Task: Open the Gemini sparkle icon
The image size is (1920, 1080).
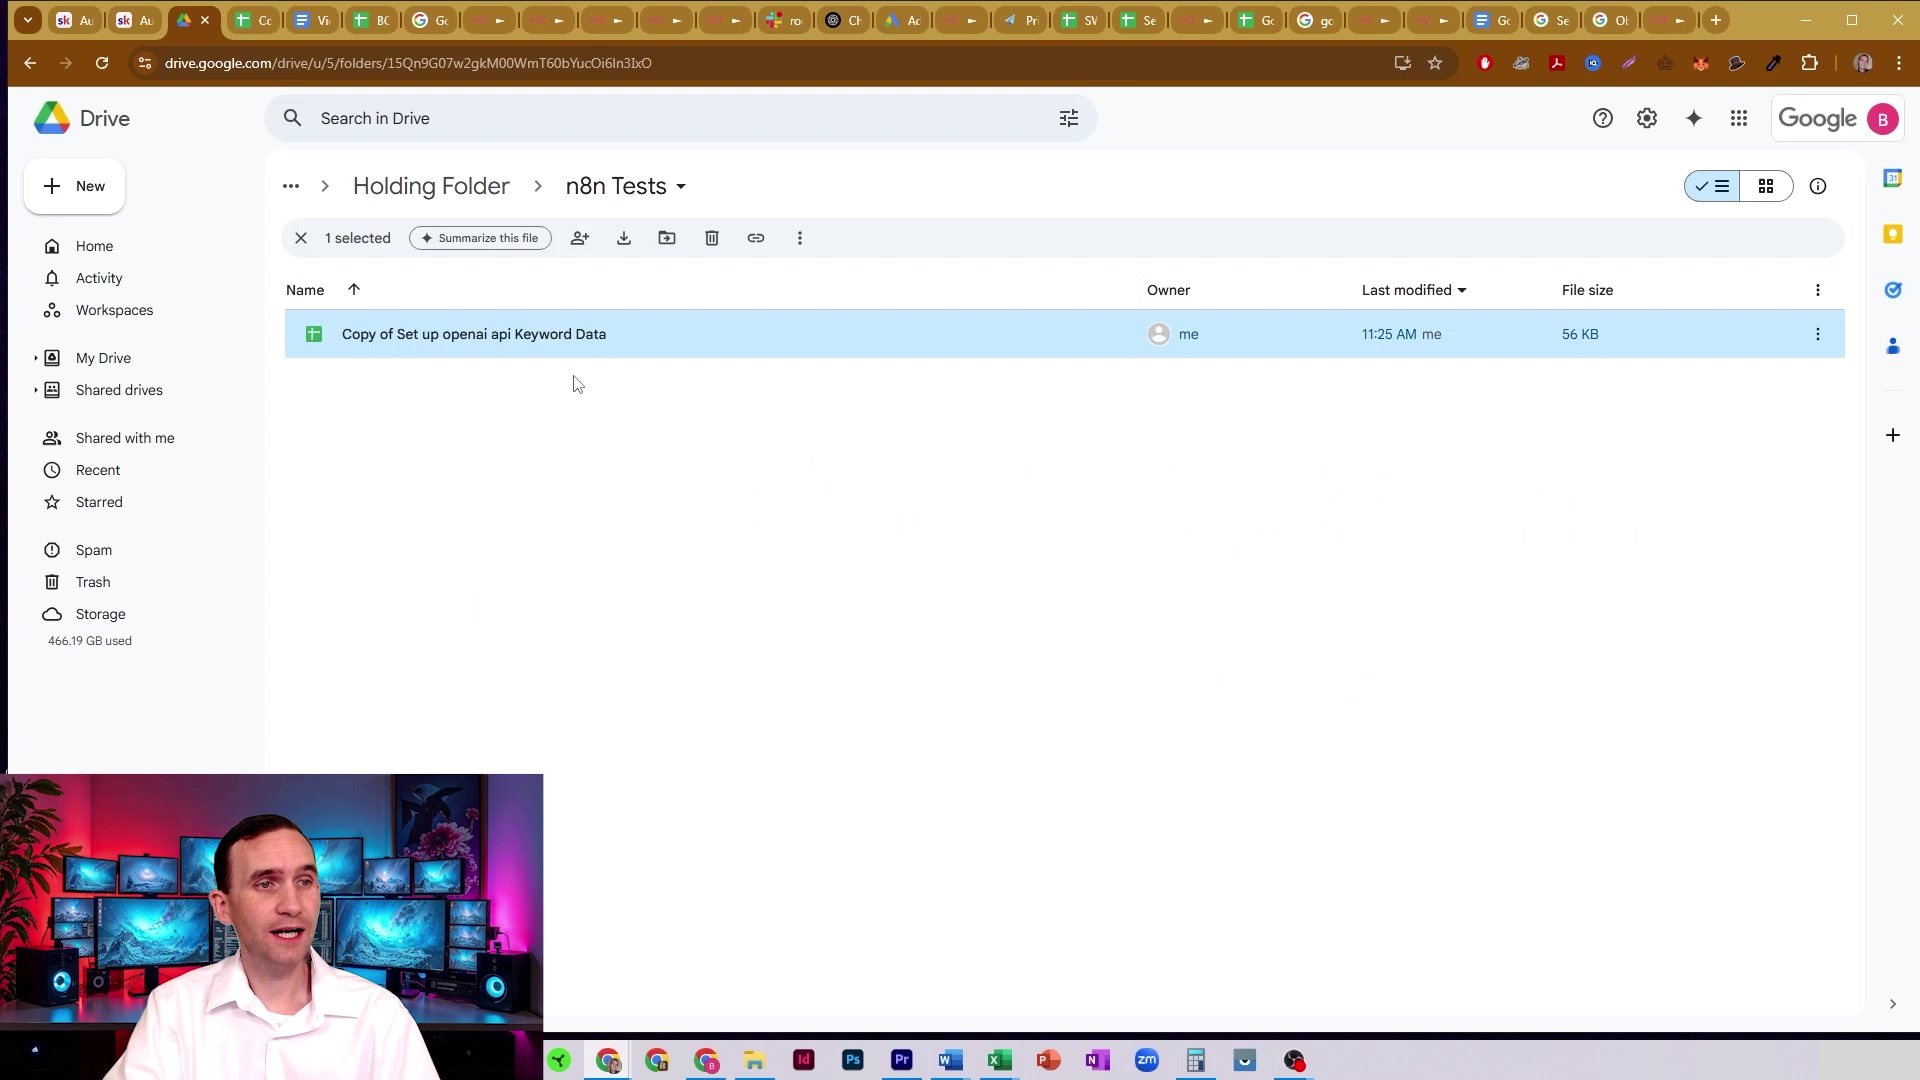Action: (x=1693, y=119)
